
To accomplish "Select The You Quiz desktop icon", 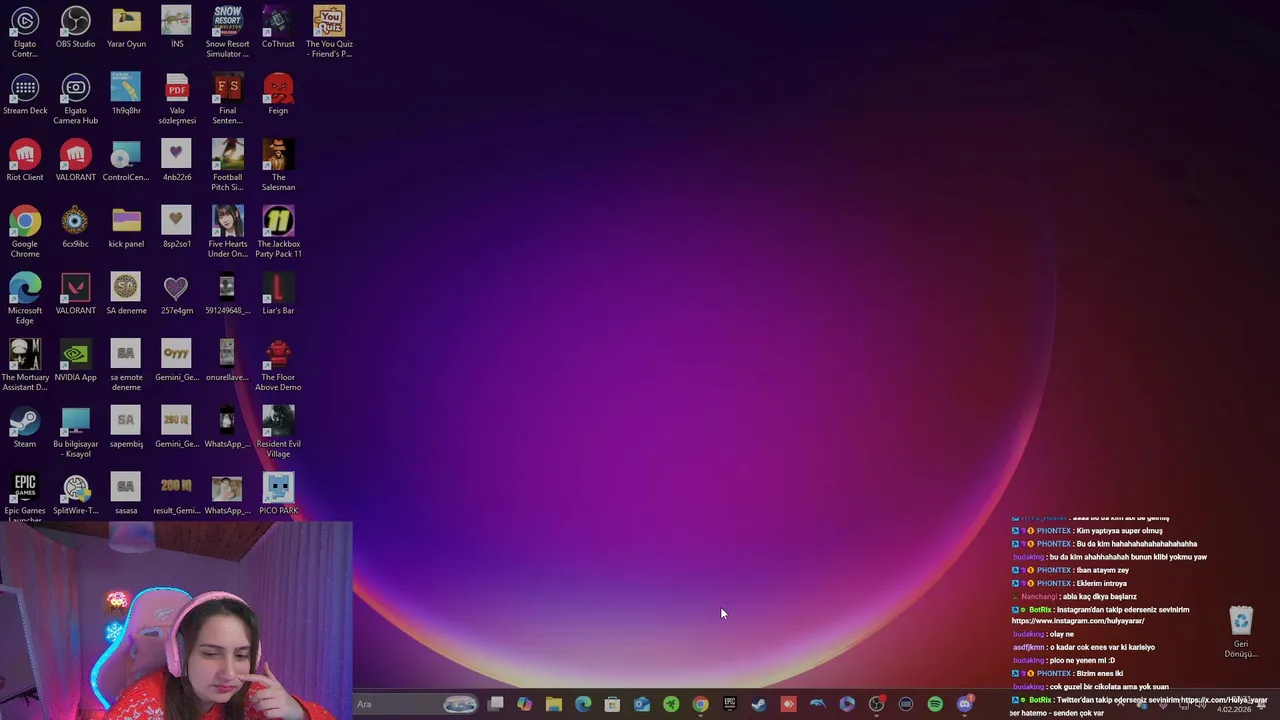I will [329, 32].
